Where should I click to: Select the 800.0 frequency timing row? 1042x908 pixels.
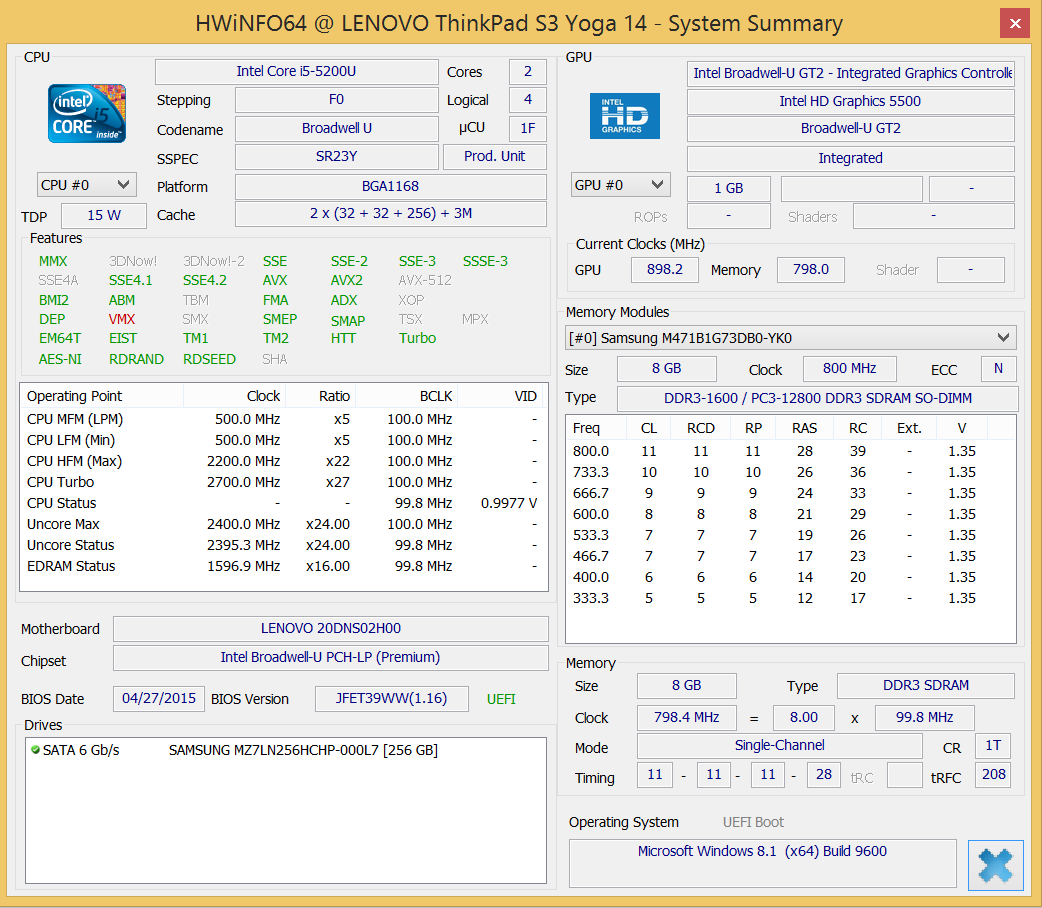coord(790,451)
